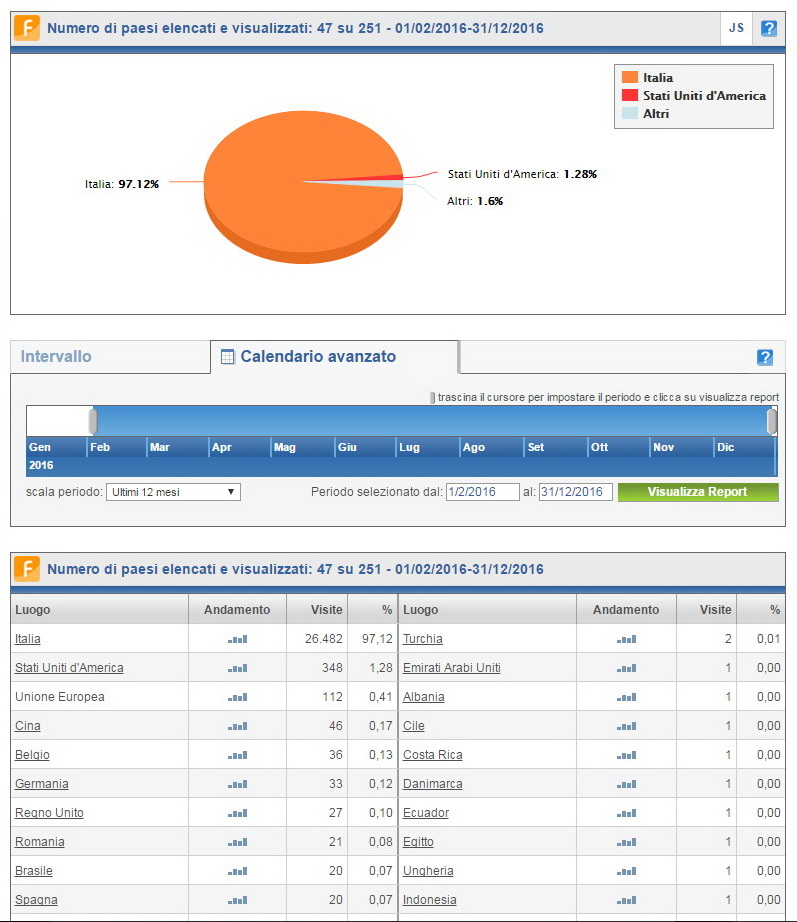The height and width of the screenshot is (922, 797).
Task: Switch to the Intervallo tab
Action: [56, 356]
